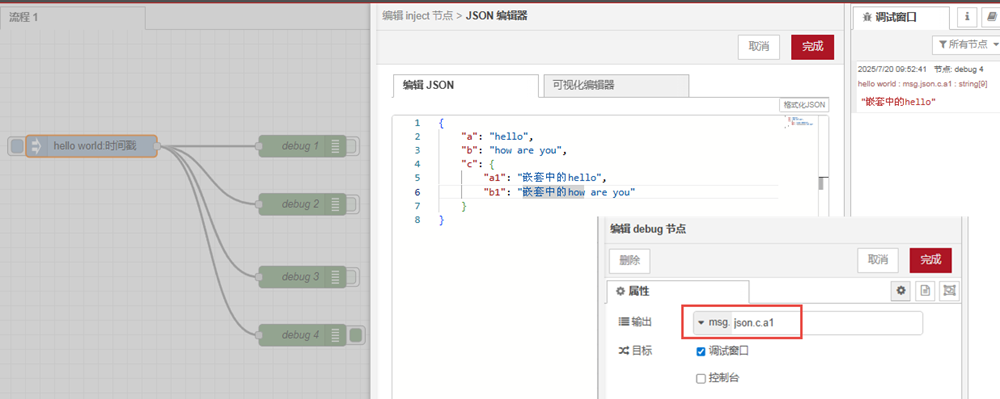Open the help book sidebar tab icon
This screenshot has height=399, width=1000.
992,17
